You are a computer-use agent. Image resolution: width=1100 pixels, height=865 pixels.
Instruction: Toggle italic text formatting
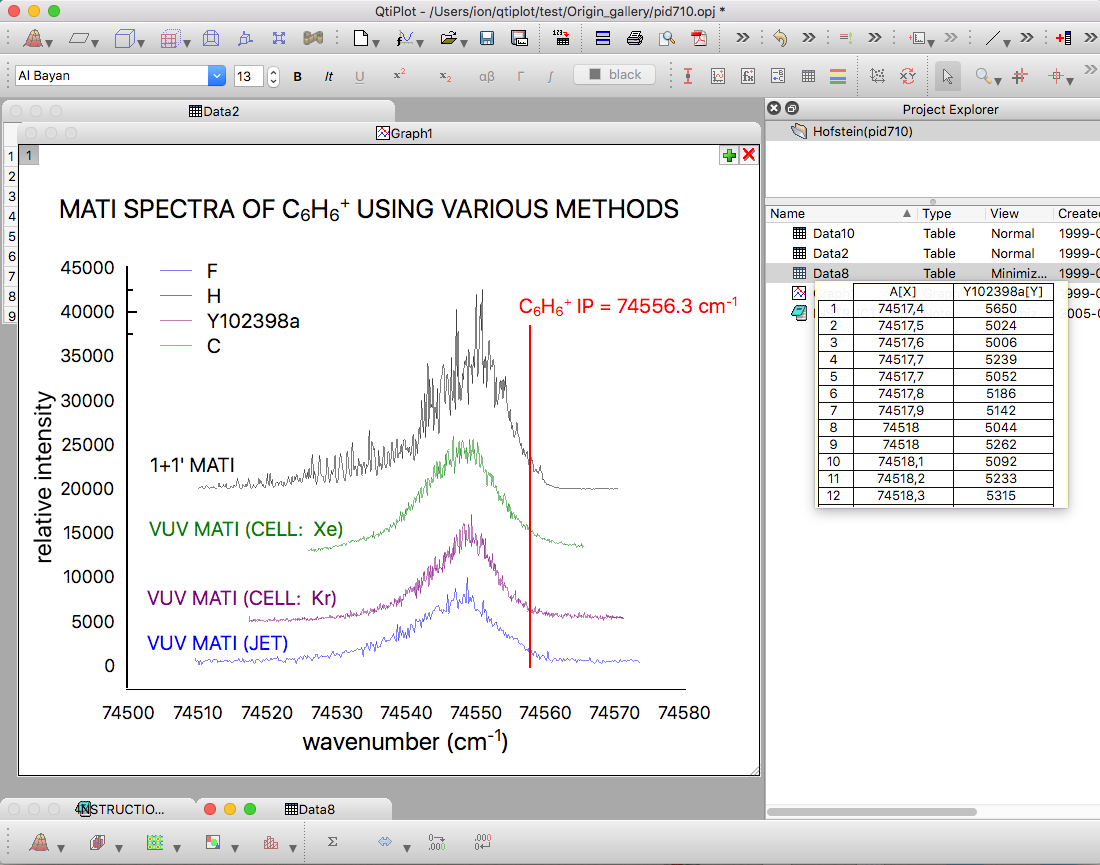tap(328, 76)
